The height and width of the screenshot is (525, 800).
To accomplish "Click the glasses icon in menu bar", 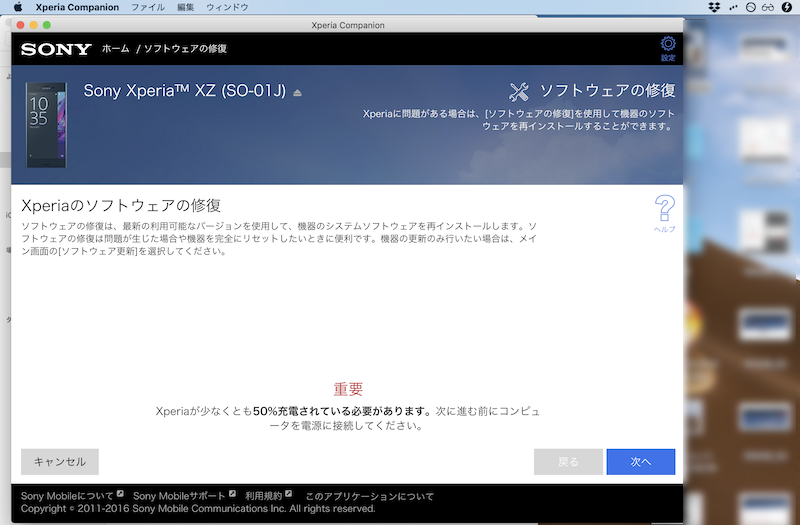I will tap(767, 7).
